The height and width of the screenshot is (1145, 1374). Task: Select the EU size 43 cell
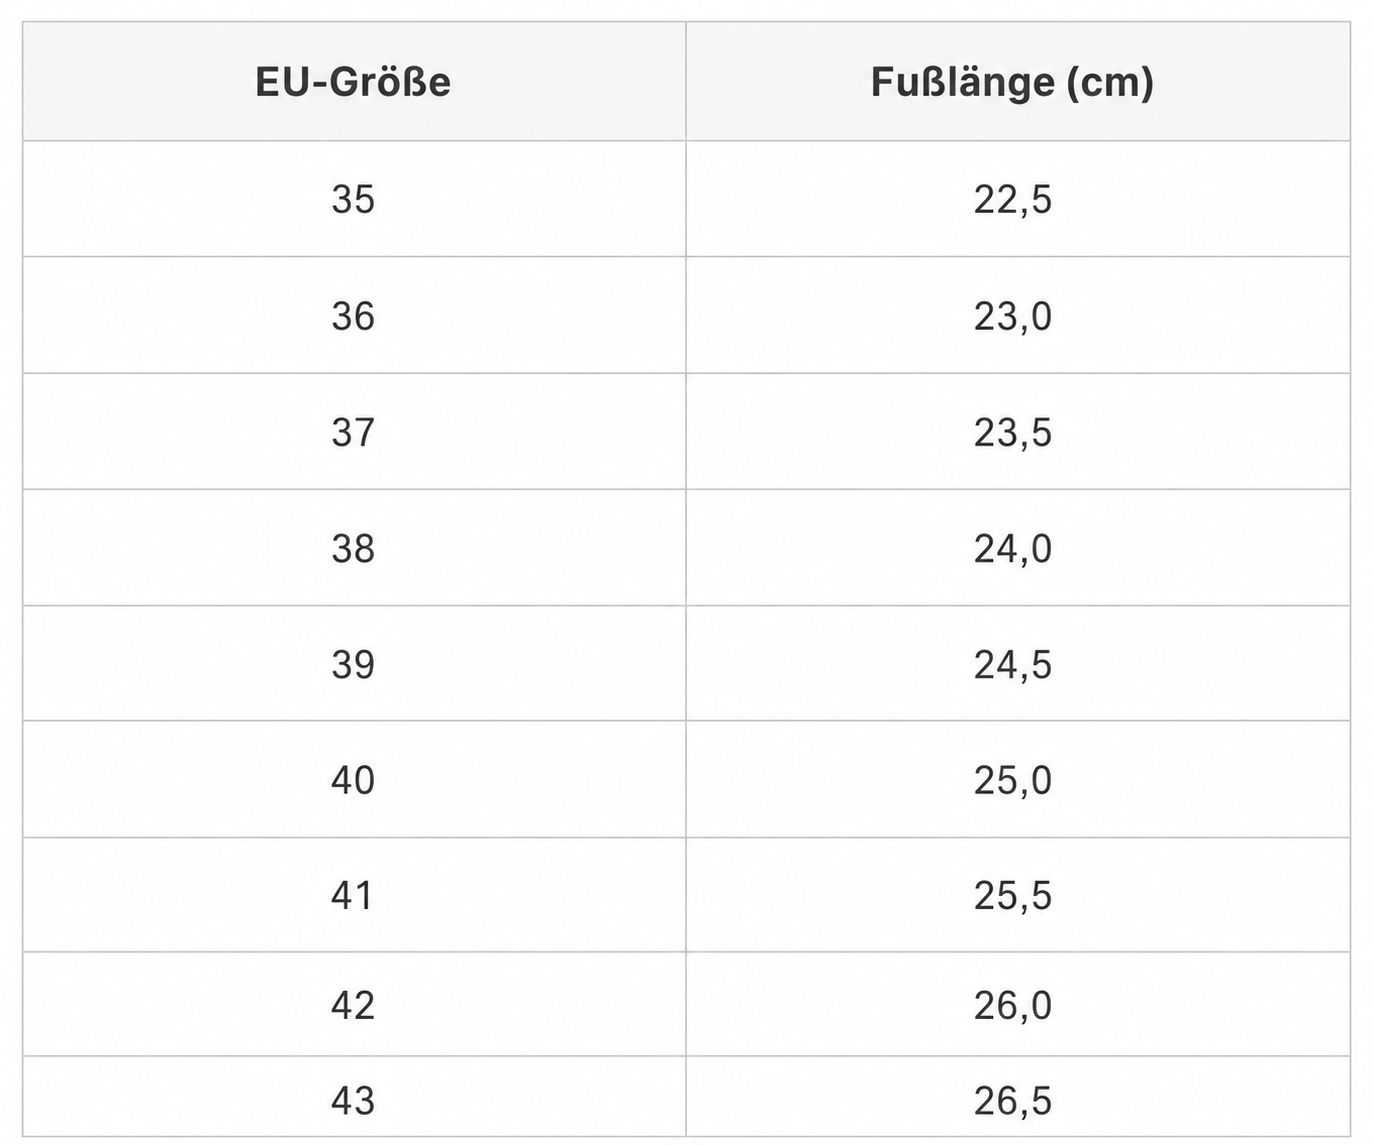click(353, 1100)
